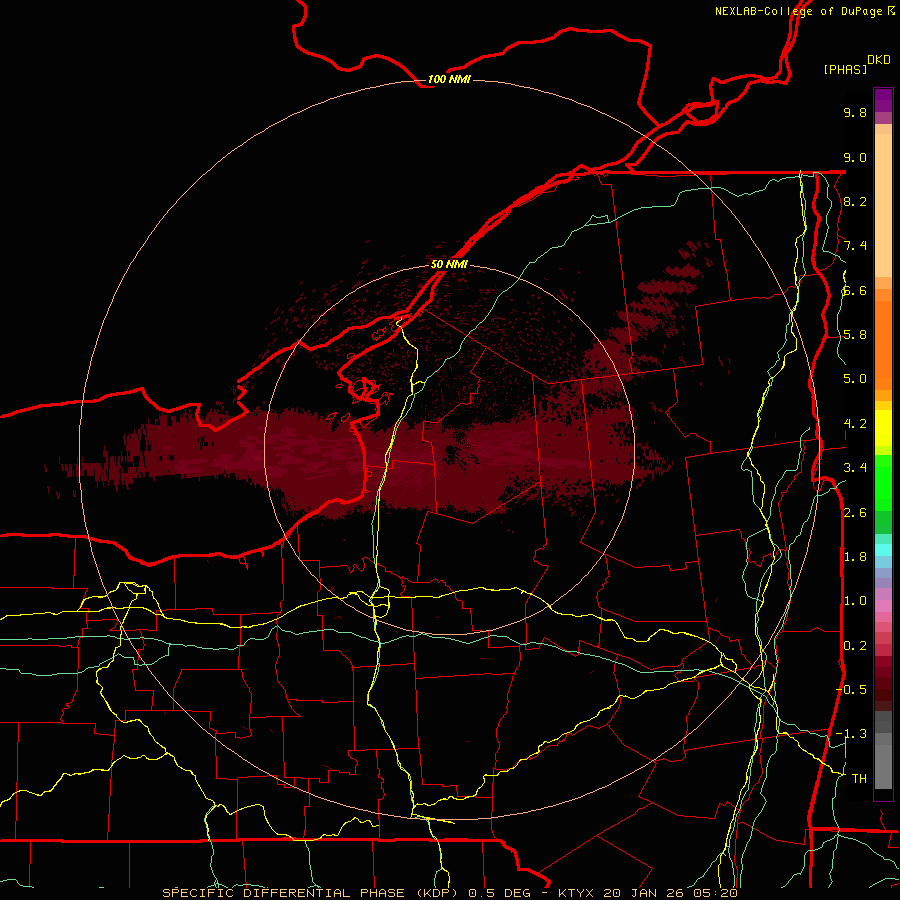The height and width of the screenshot is (900, 900).
Task: Click the -0.5 value on the color scale
Action: pos(851,690)
